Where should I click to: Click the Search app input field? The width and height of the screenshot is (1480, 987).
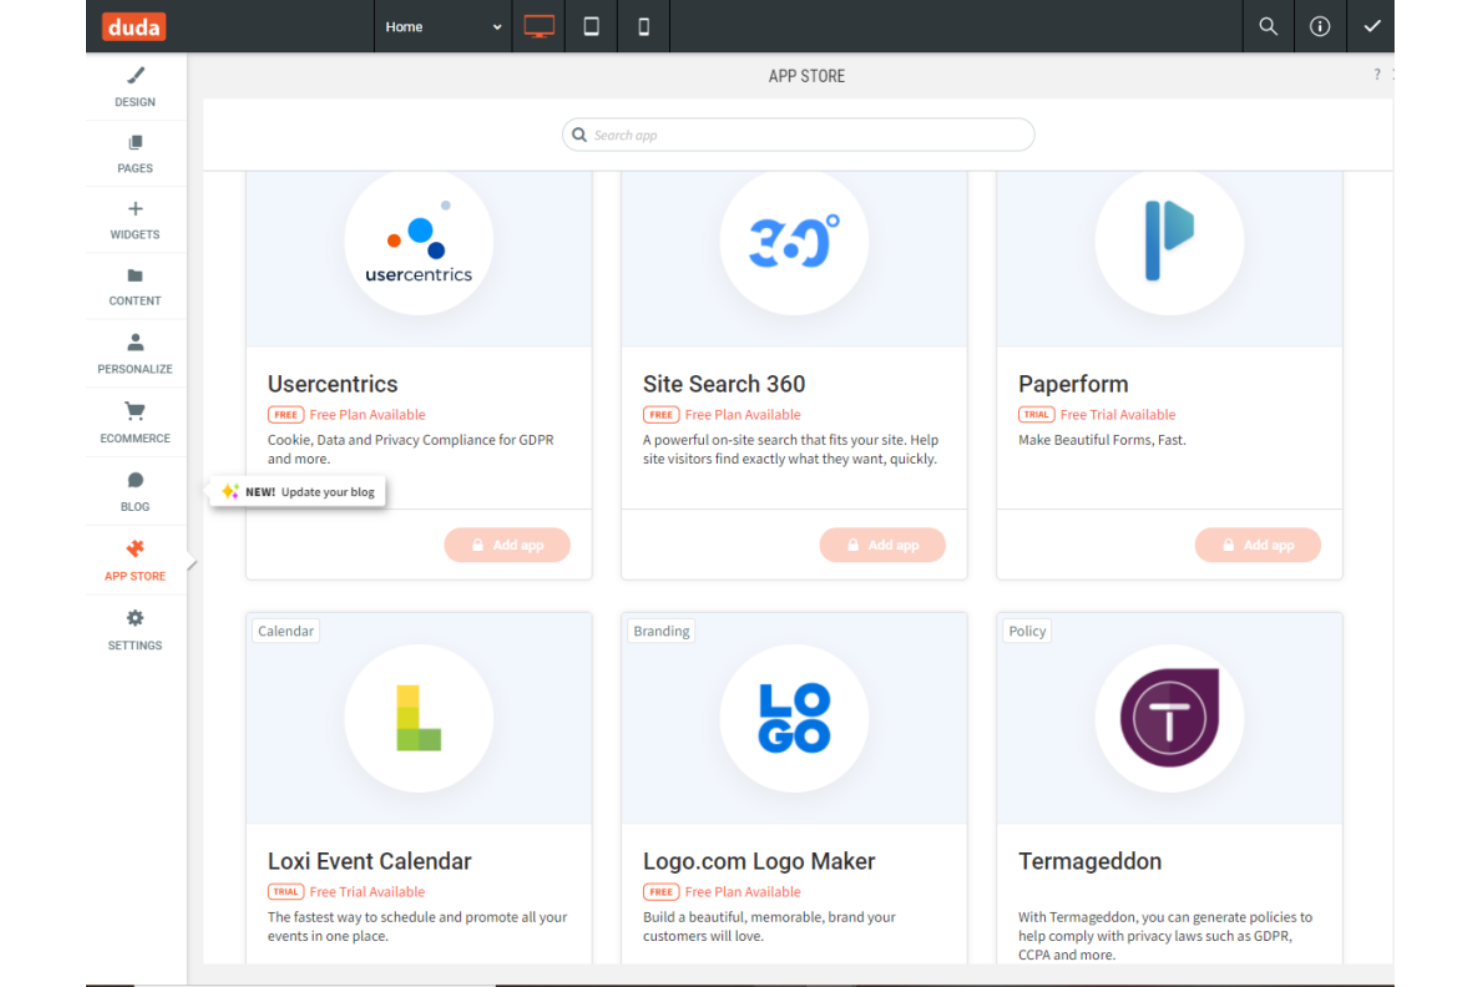797,134
